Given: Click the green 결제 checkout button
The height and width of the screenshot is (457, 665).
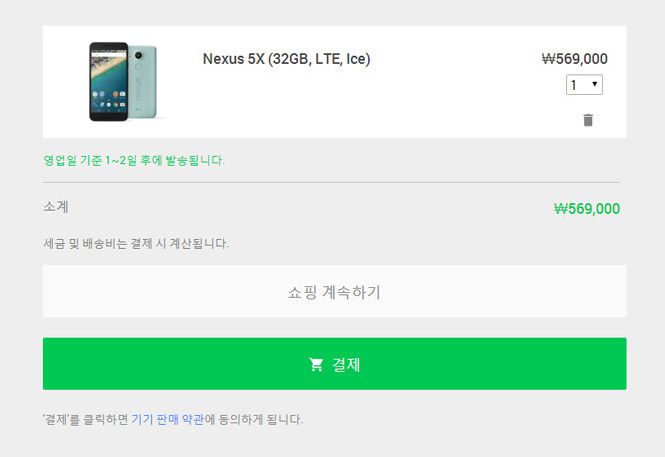Looking at the screenshot, I should pyautogui.click(x=335, y=364).
